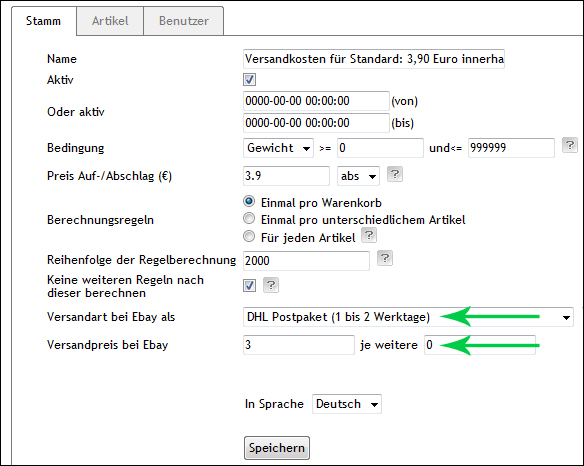The width and height of the screenshot is (584, 466).
Task: Open help icon for Keine weiteren Regeln
Action: coord(271,285)
